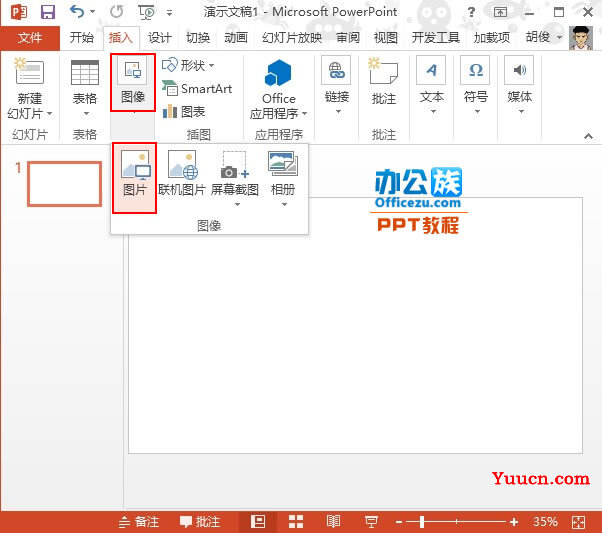
Task: Switch to Slide Sorter view
Action: click(x=296, y=521)
